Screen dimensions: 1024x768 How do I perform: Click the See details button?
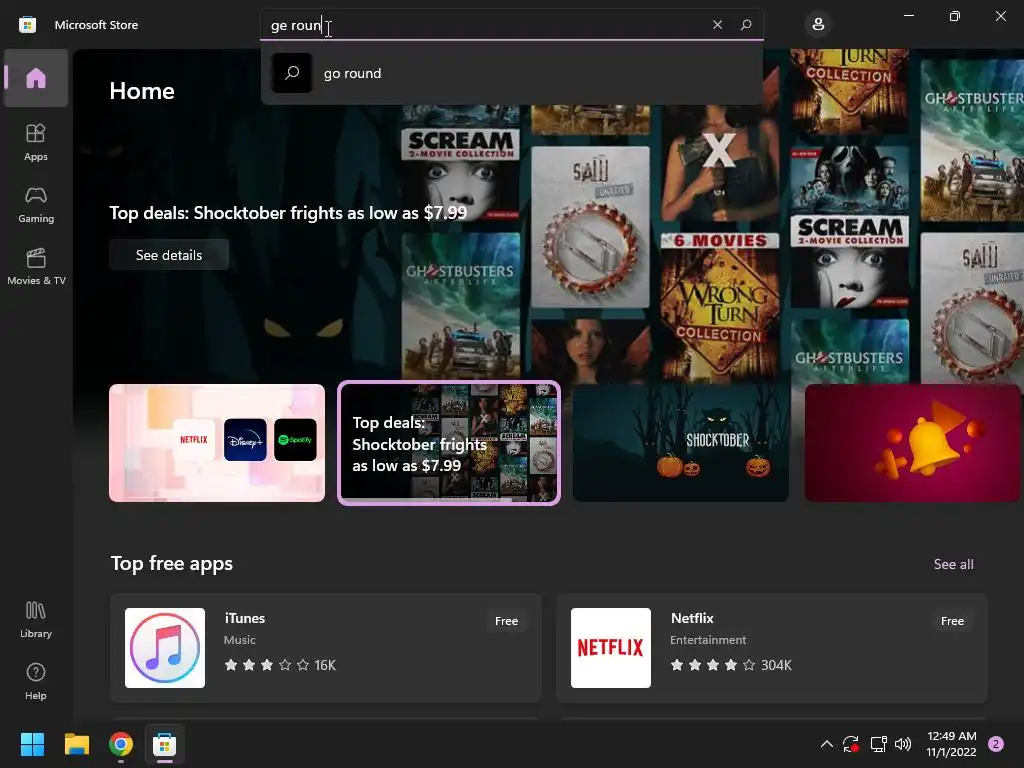click(169, 255)
